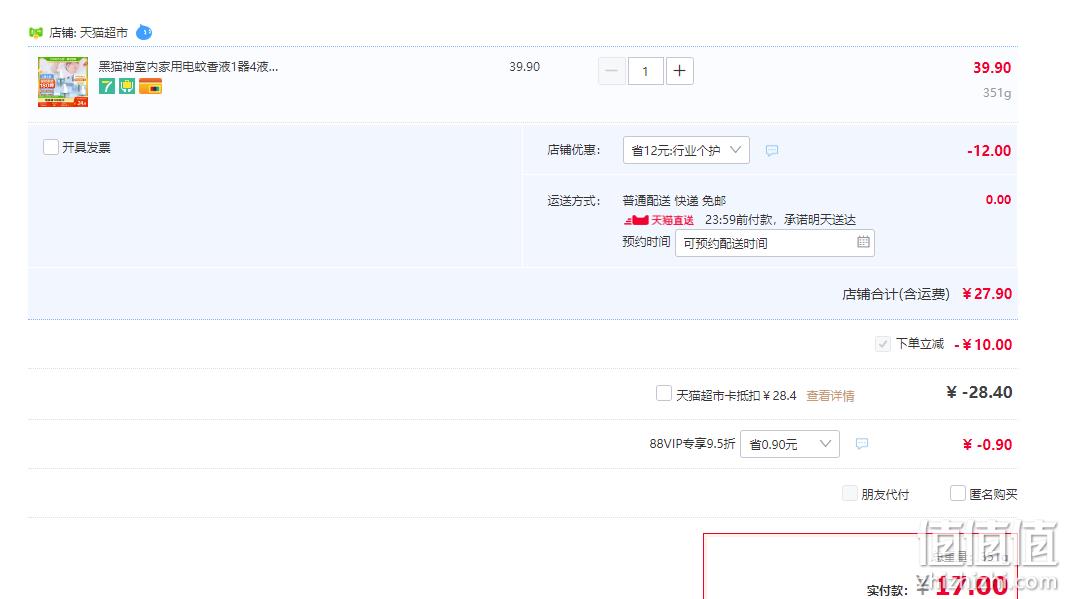Enable the 开具发票 invoice checkbox
This screenshot has height=599, width=1067.
click(x=51, y=147)
